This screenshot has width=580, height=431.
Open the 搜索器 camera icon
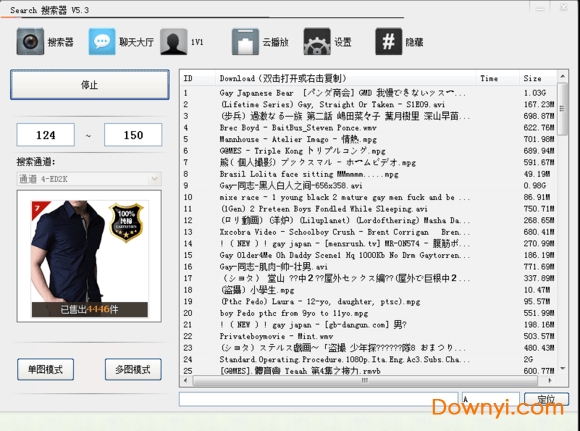[30, 41]
